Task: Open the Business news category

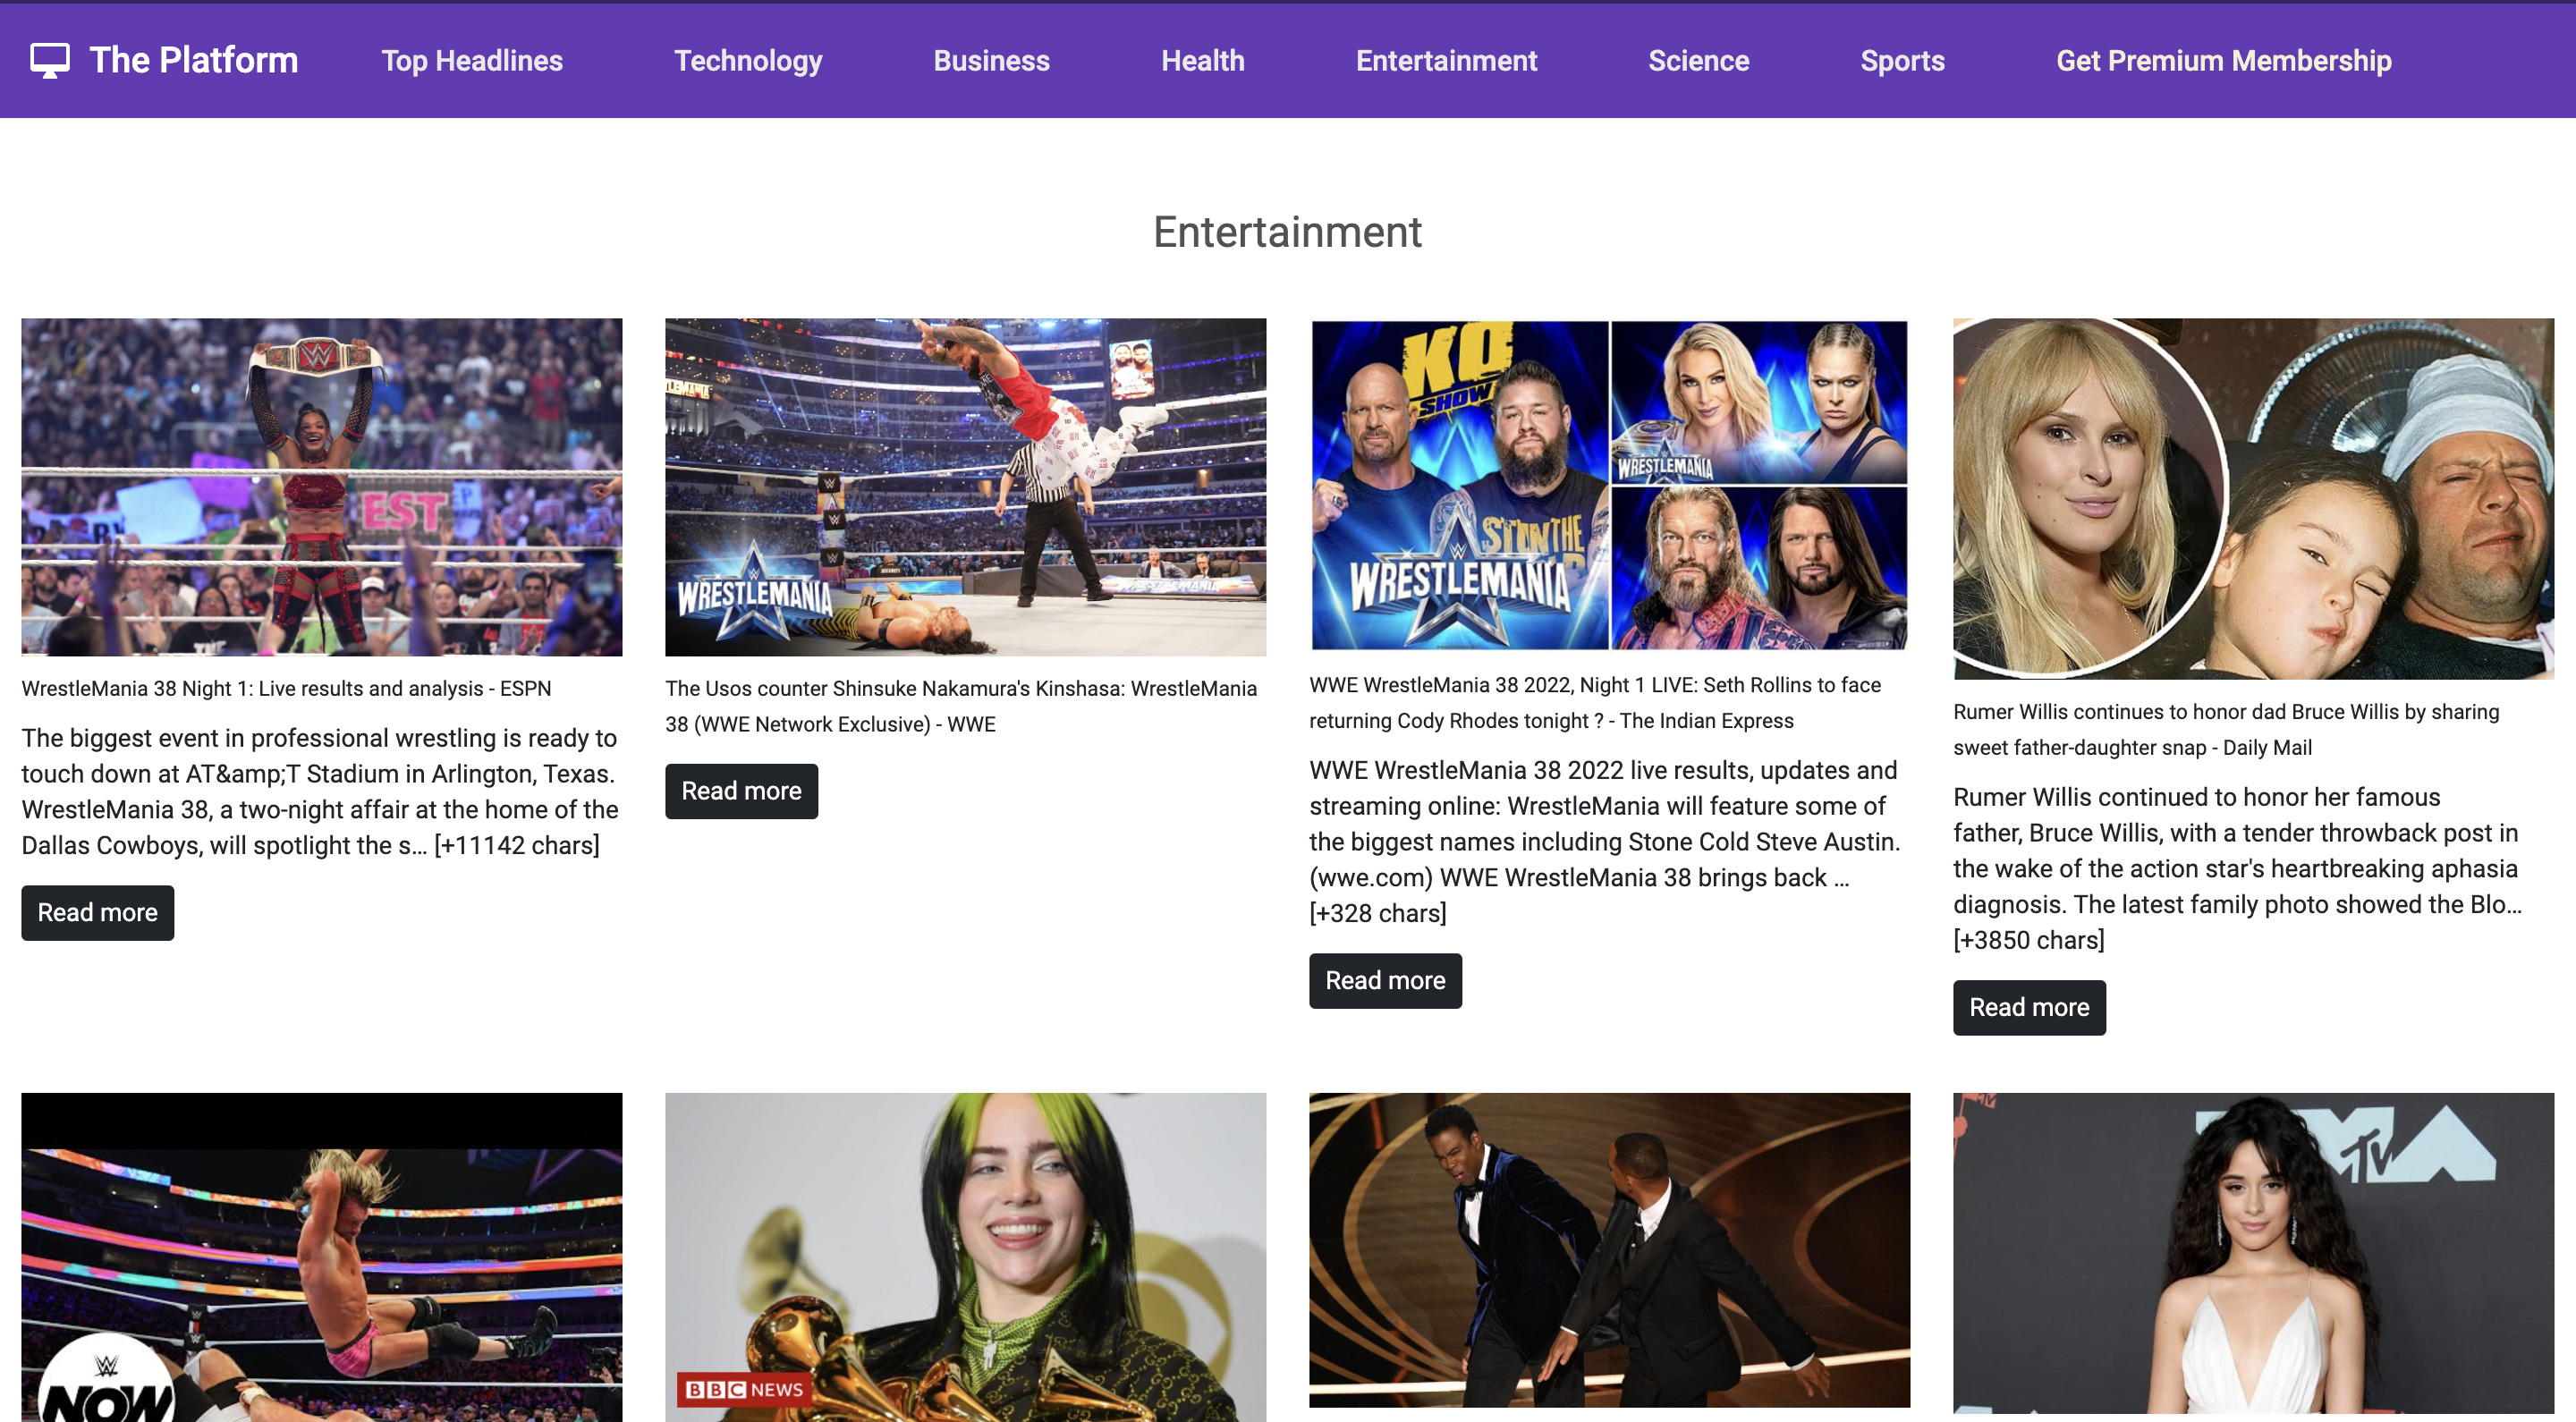Action: click(991, 61)
